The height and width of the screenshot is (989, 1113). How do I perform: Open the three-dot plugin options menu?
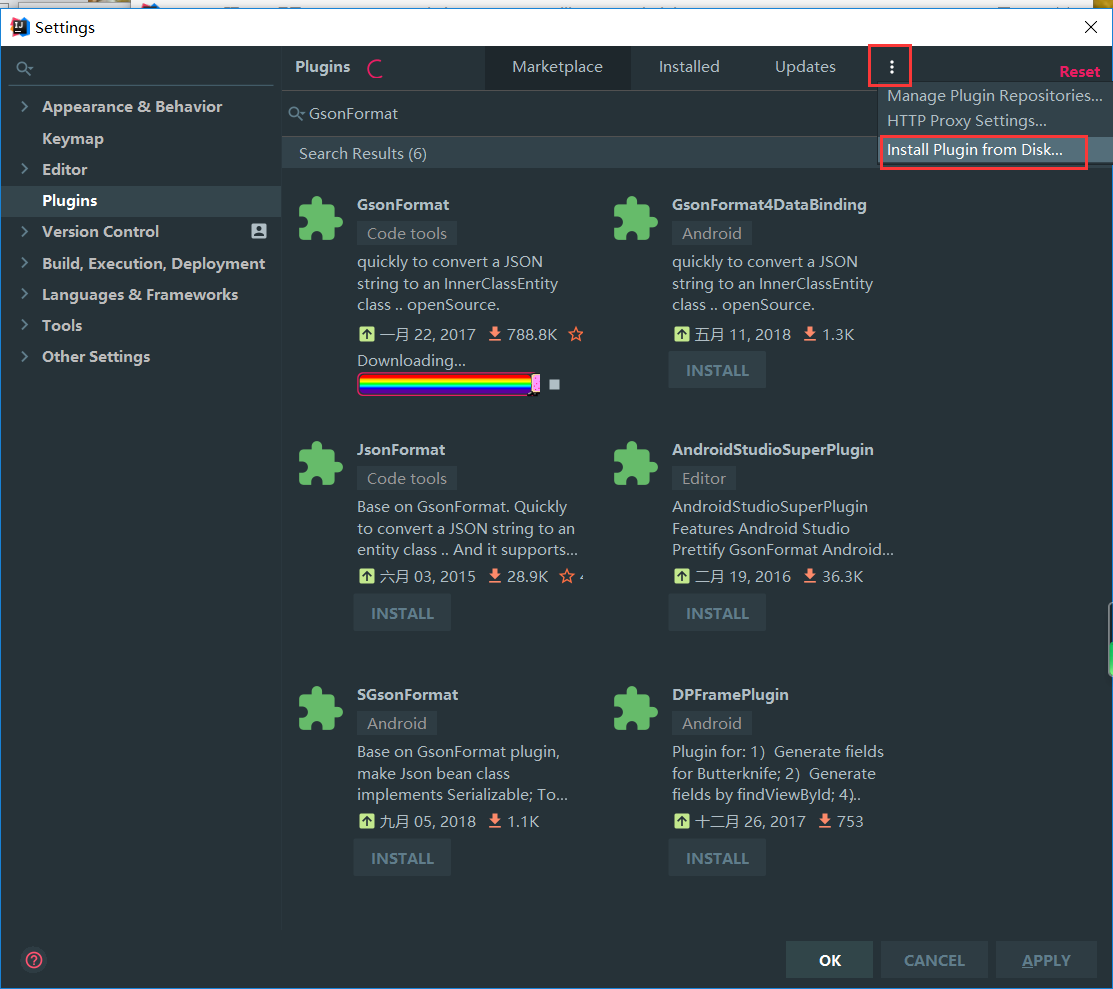[x=891, y=67]
